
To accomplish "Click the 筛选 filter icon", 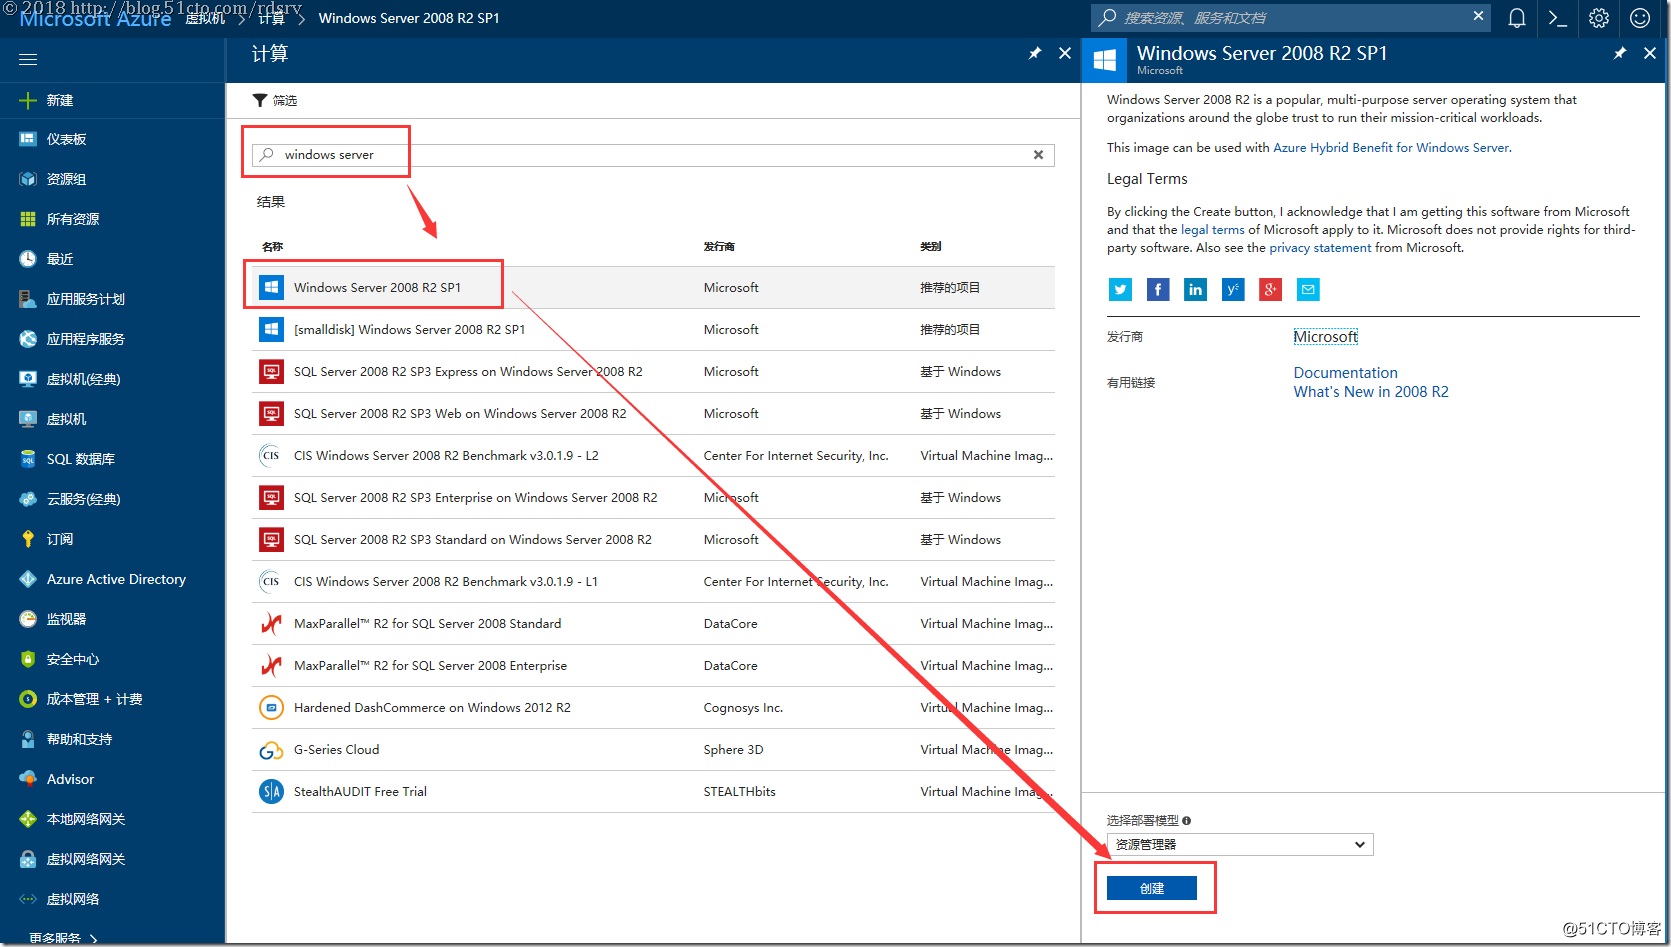I will coord(260,100).
